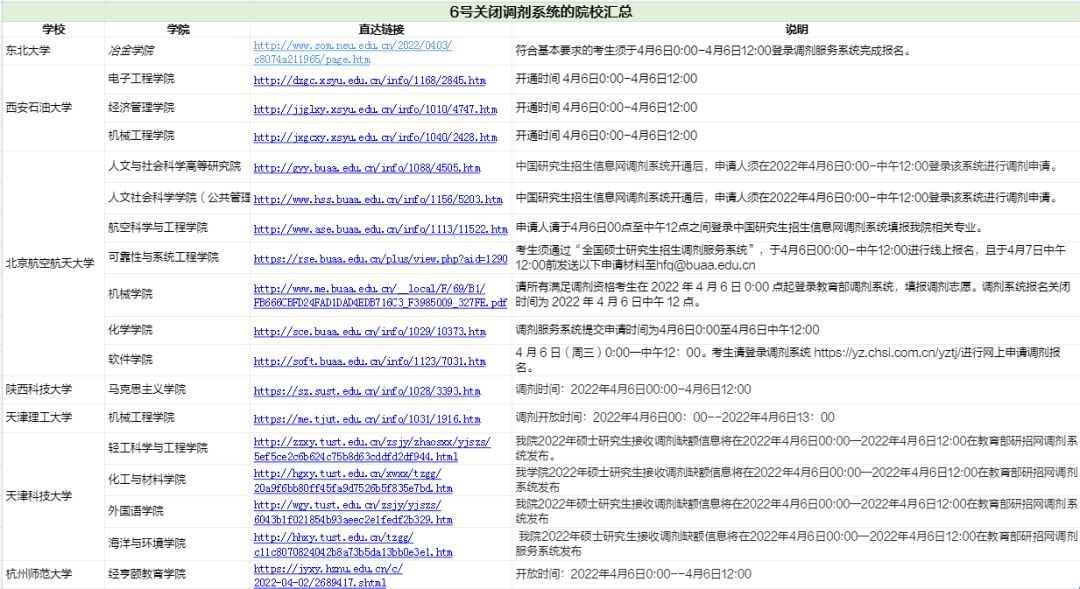Select the 东北大学 description starting 符合基本要求的考生
This screenshot has height=589, width=1080.
(796, 51)
